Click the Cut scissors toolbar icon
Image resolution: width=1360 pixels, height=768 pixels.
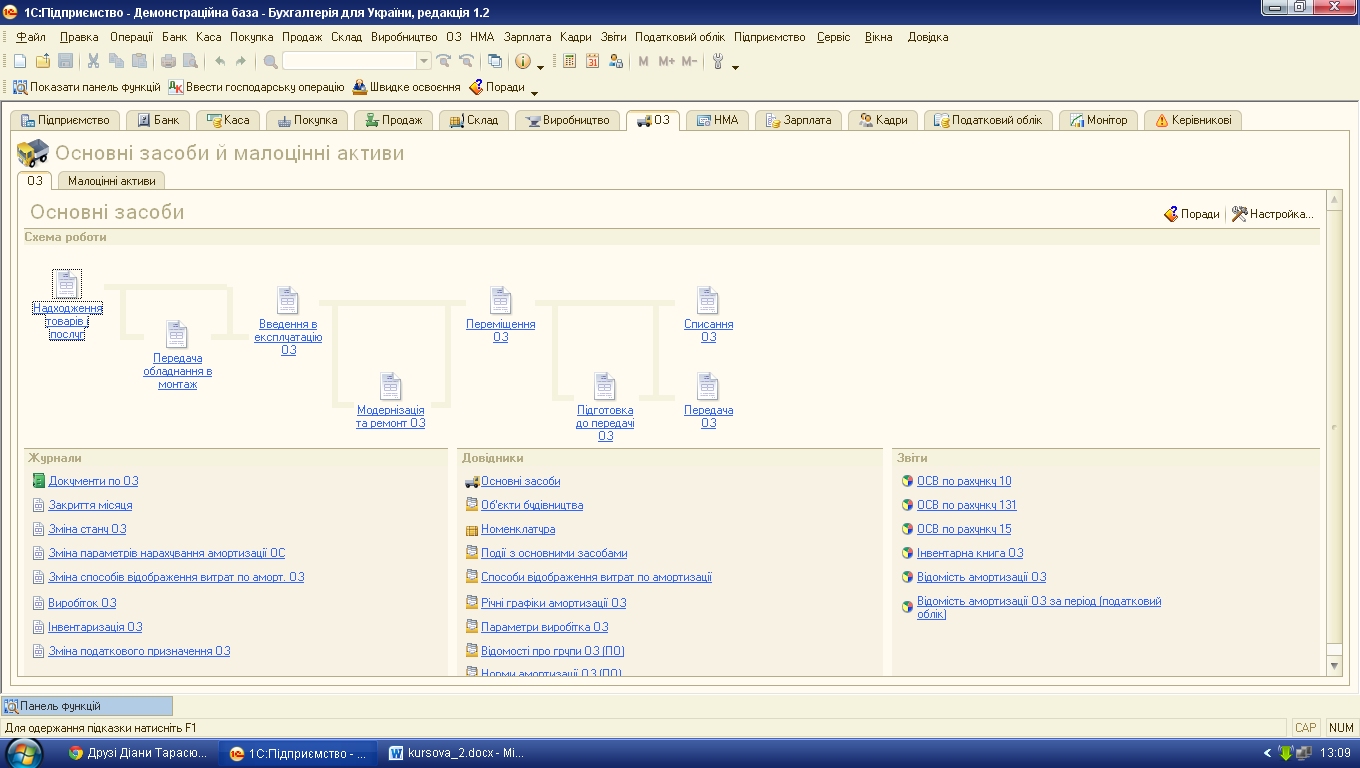tap(93, 61)
